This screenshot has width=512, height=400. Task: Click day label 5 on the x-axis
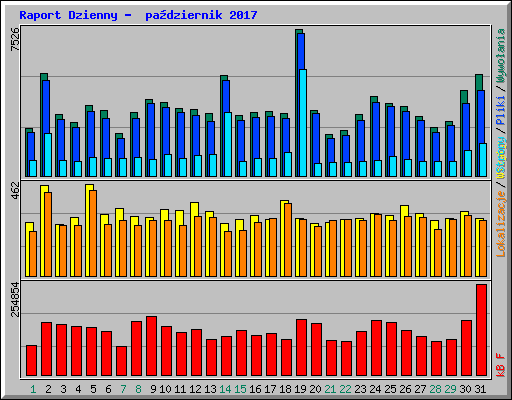click(93, 389)
